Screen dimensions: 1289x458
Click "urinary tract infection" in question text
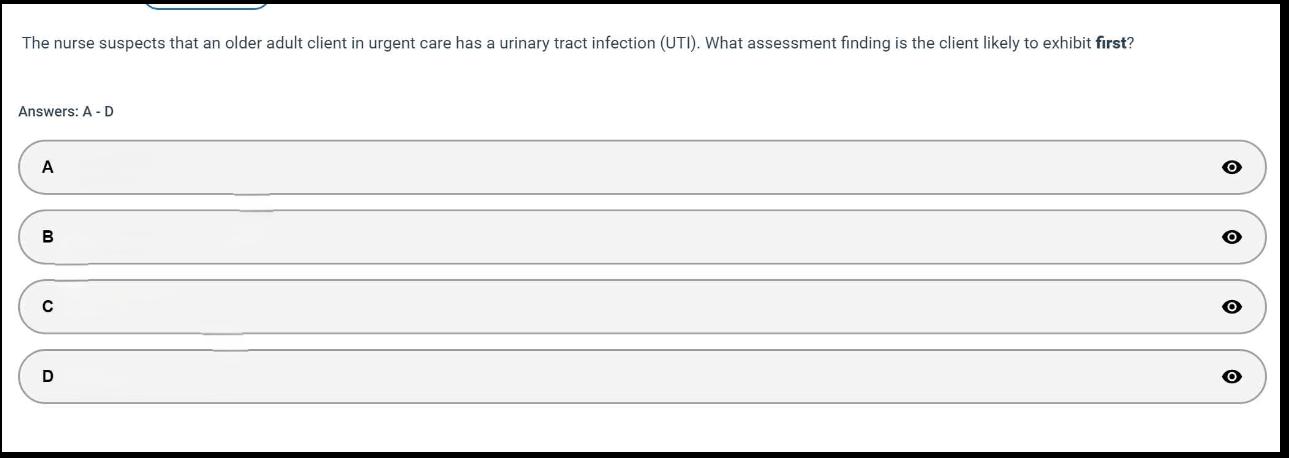[578, 44]
